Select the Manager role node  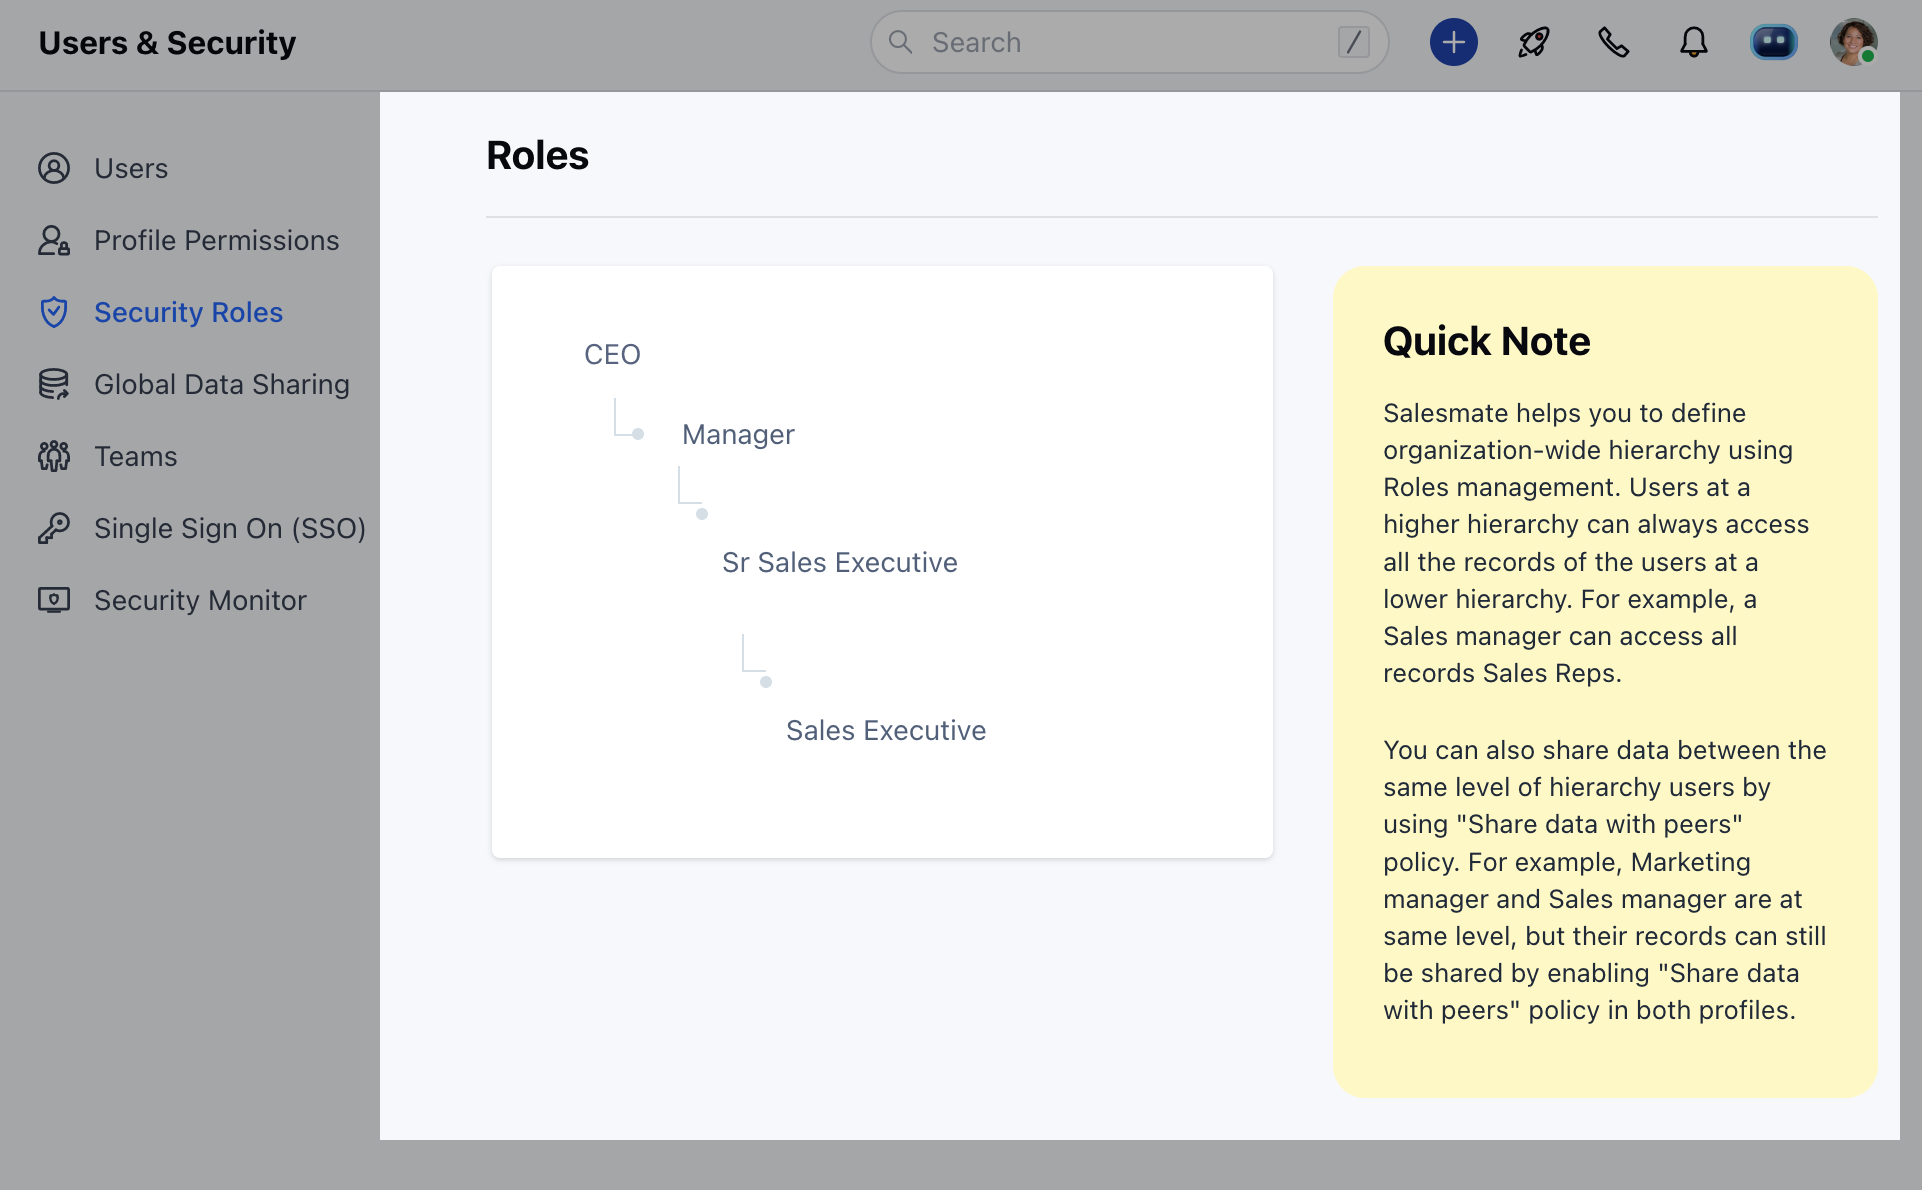[x=738, y=434]
